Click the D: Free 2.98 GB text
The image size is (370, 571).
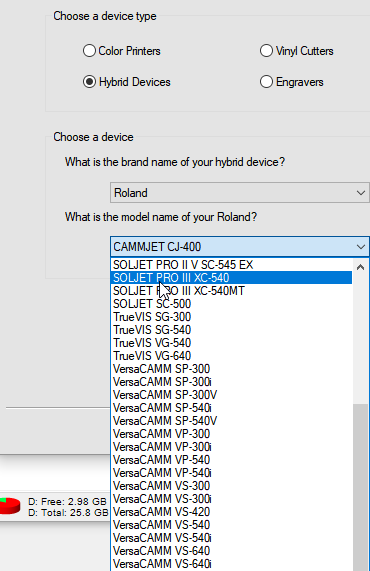[67, 501]
